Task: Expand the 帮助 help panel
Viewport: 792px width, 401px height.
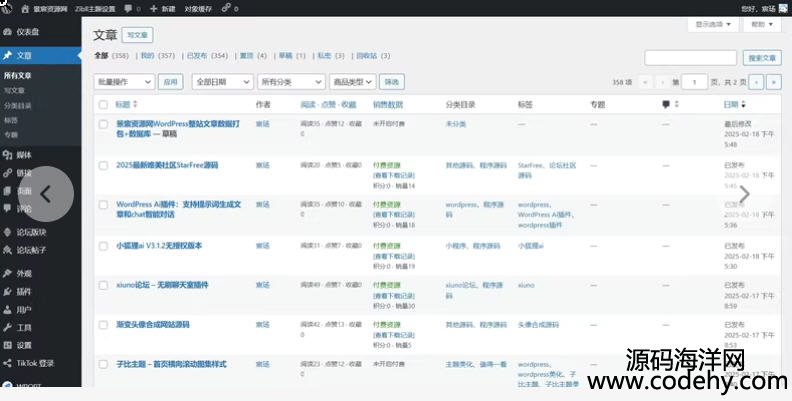Action: point(762,24)
